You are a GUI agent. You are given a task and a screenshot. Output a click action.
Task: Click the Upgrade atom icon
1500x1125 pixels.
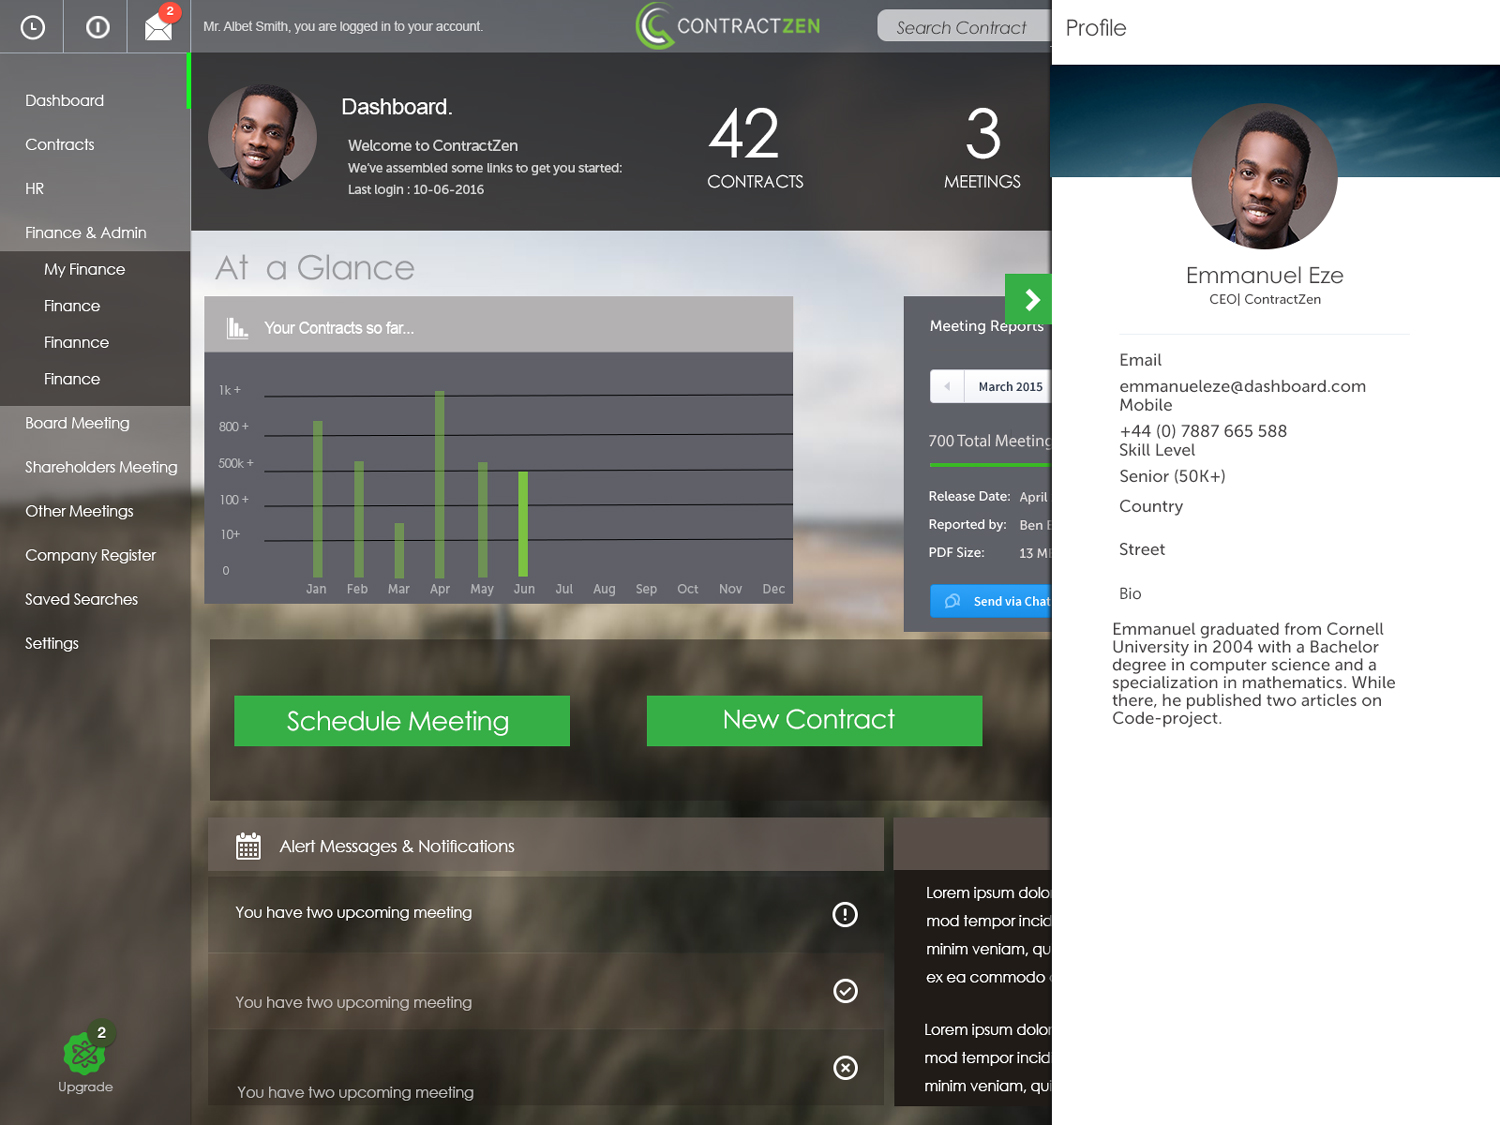click(x=84, y=1053)
